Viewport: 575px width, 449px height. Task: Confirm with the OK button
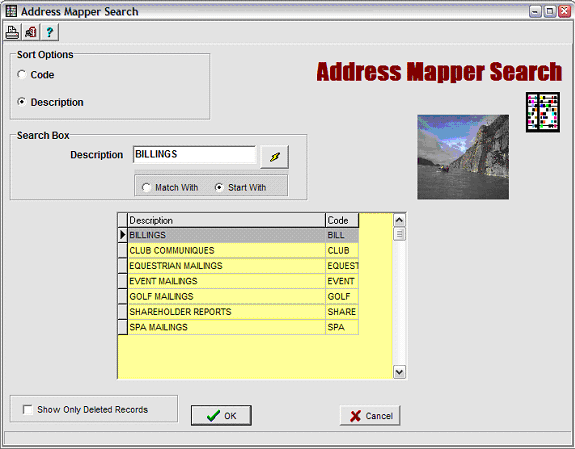[x=221, y=416]
